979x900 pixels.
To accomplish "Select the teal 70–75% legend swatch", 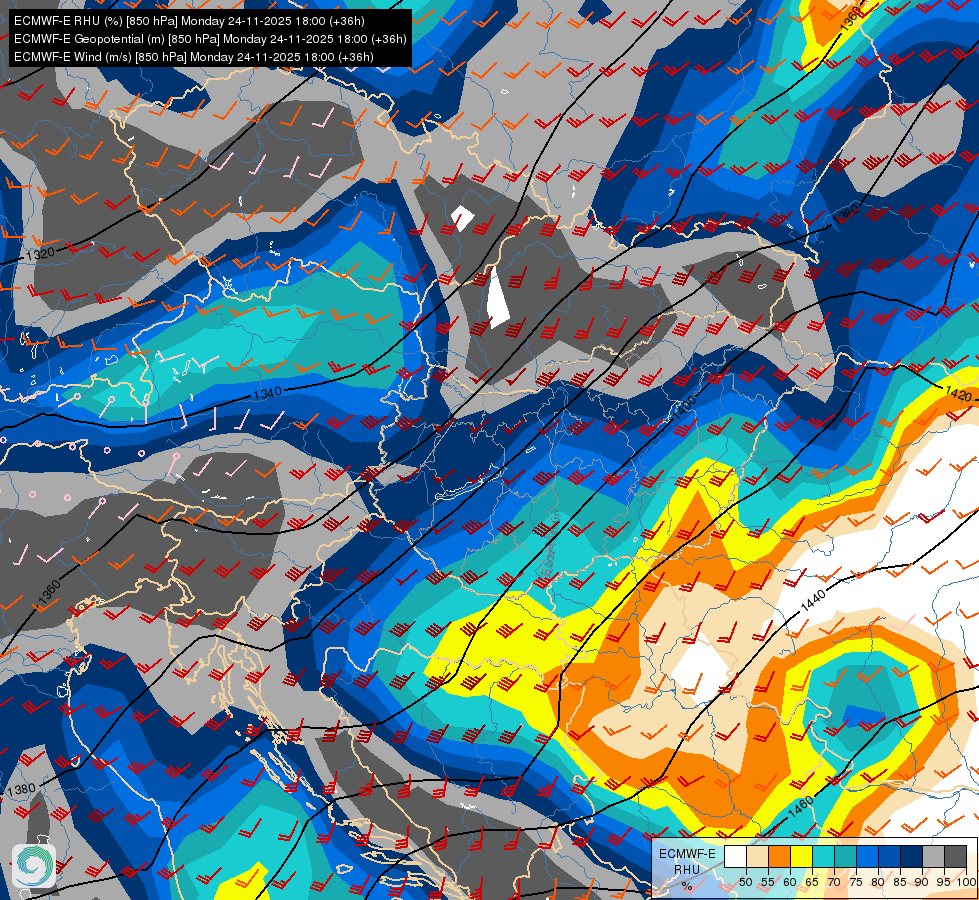I will pos(845,857).
